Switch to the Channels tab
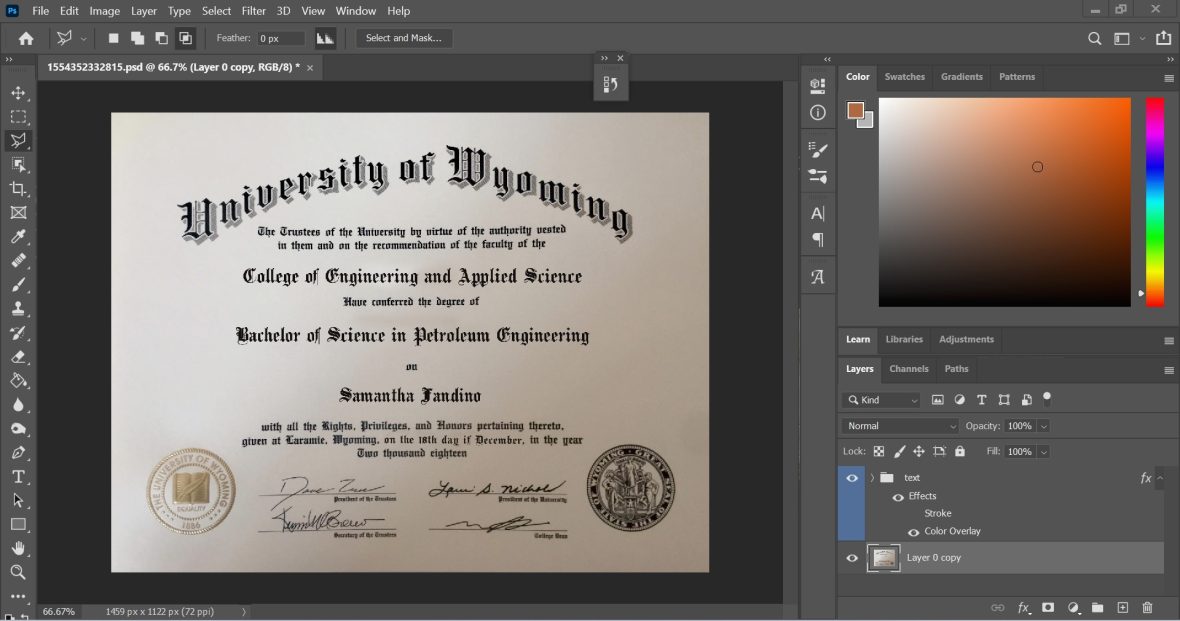Screen dimensions: 1180x621 pyautogui.click(x=908, y=369)
